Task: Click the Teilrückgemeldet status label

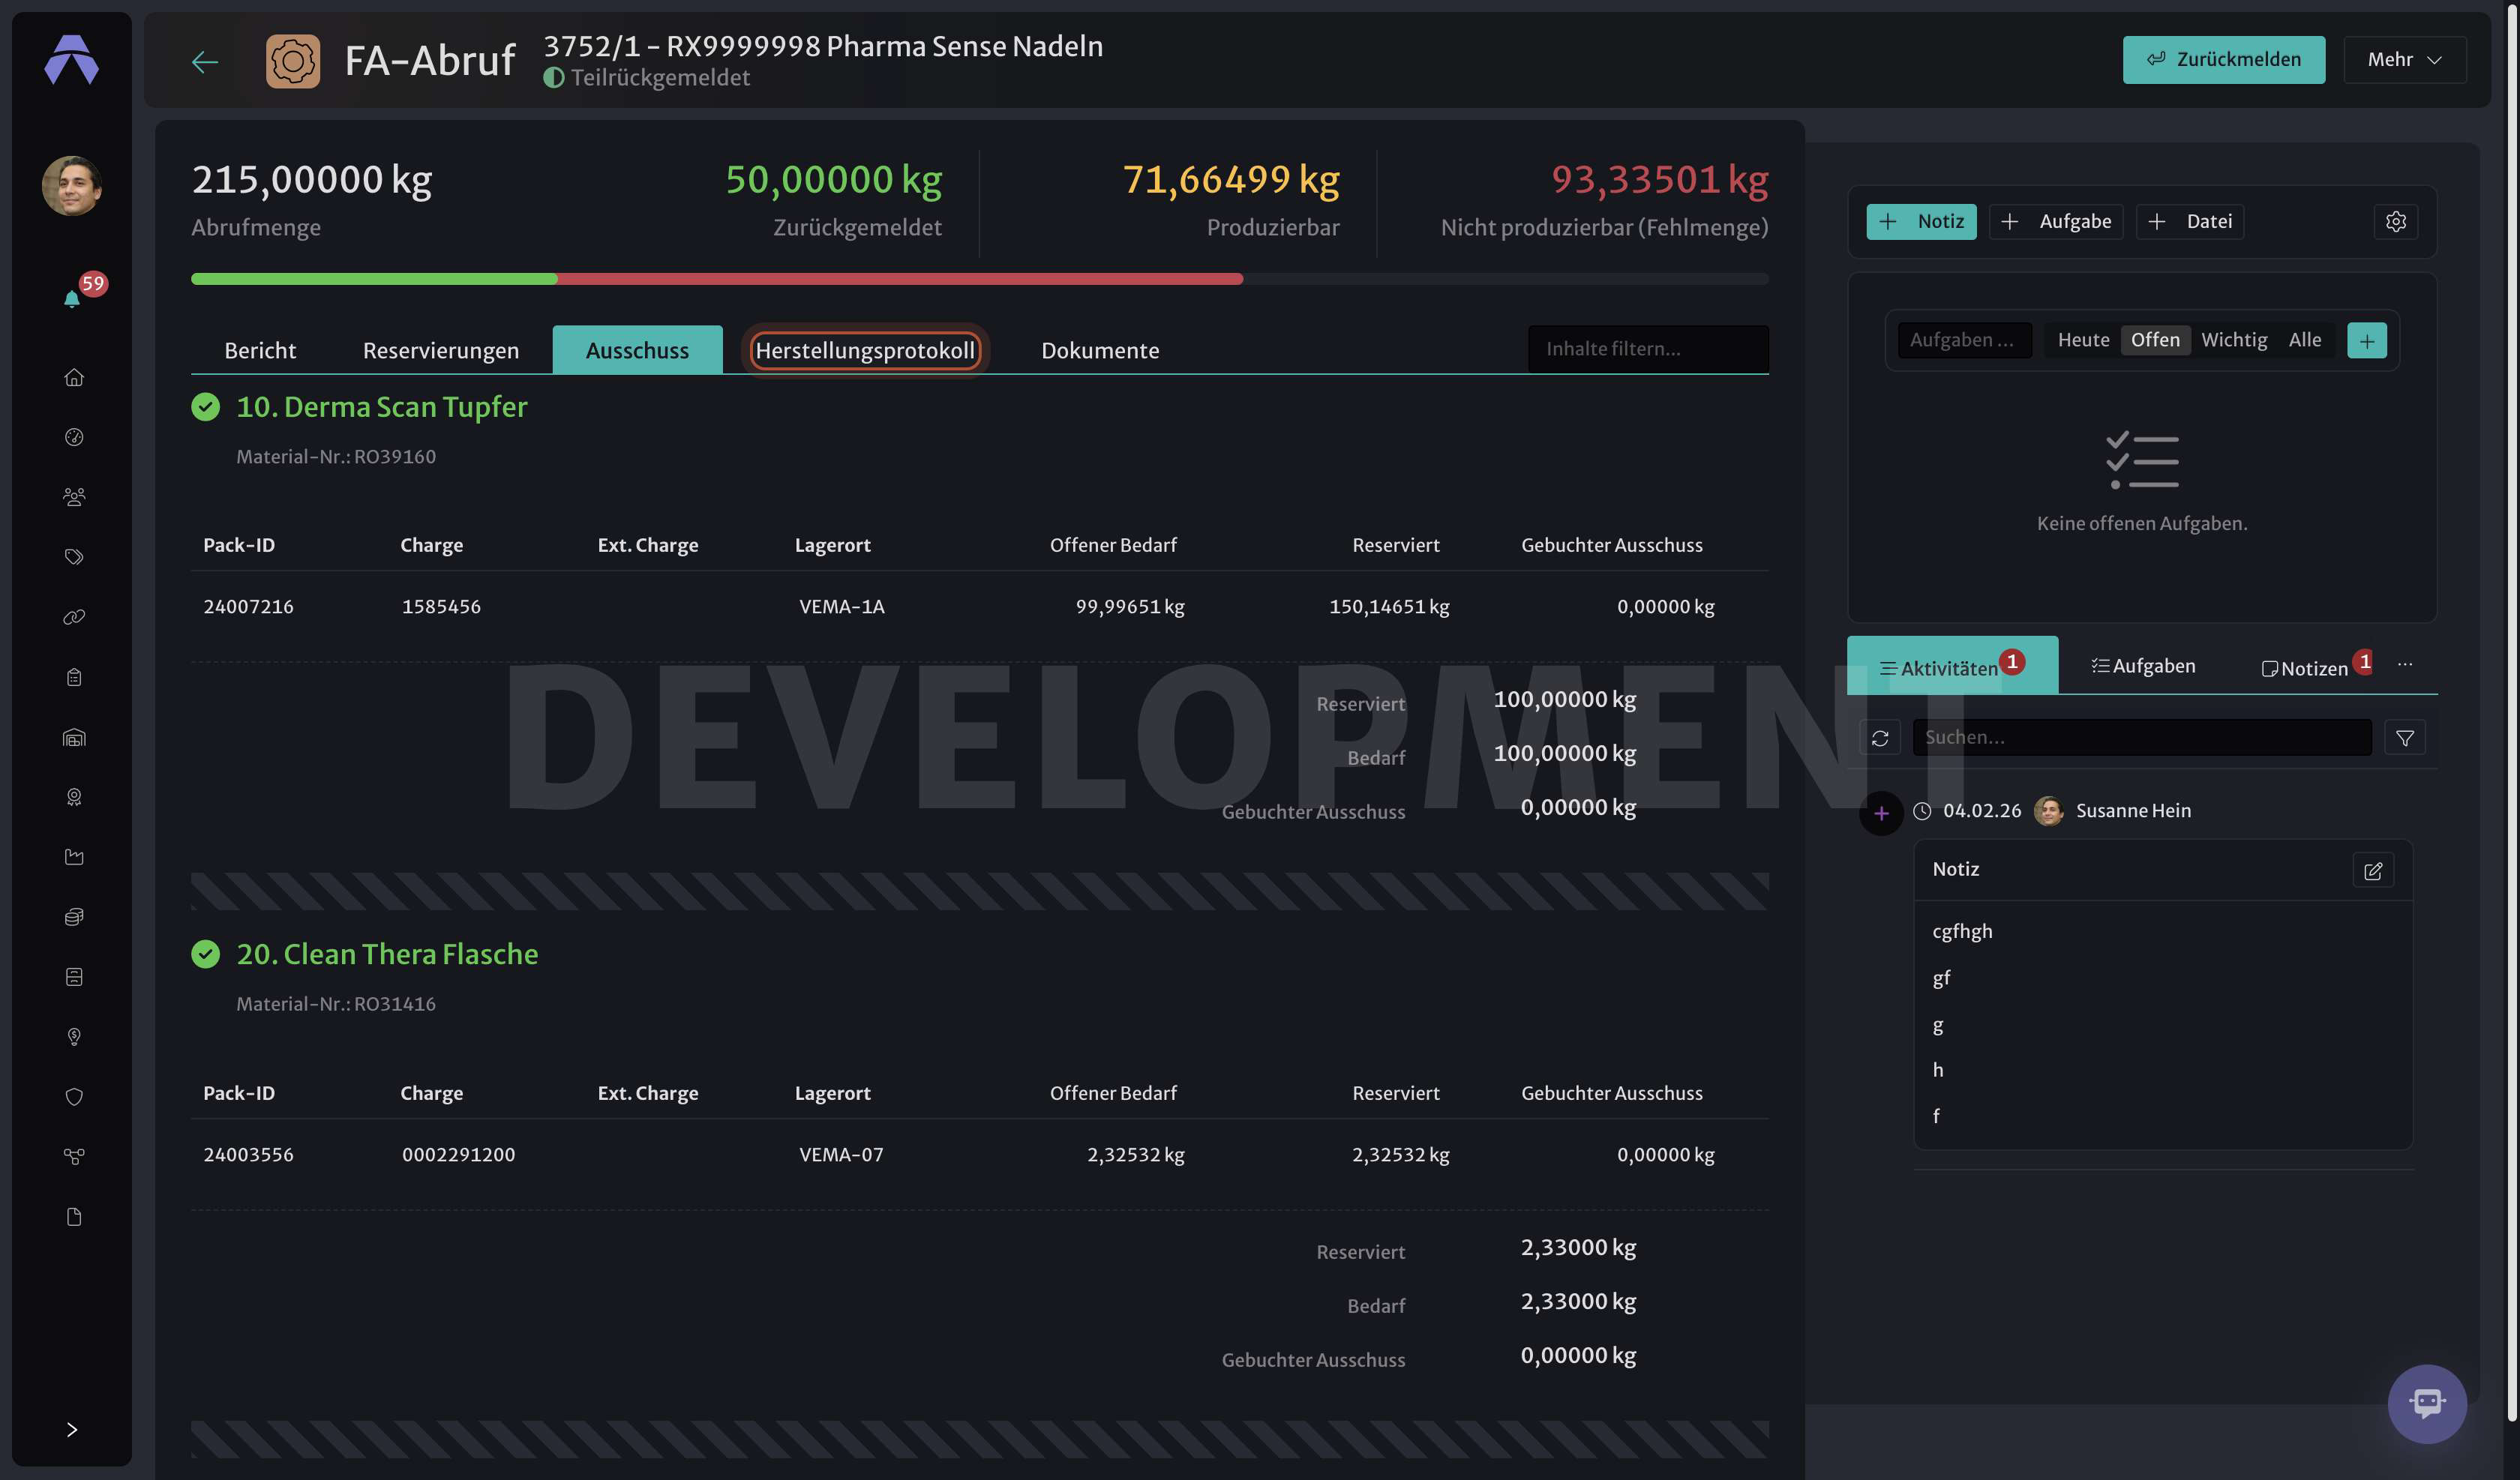Action: 660,78
